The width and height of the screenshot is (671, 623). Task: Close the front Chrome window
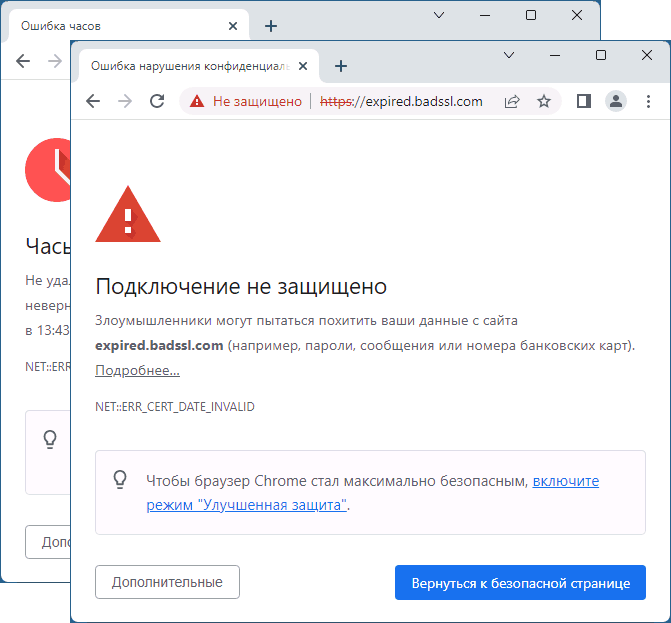pyautogui.click(x=647, y=55)
